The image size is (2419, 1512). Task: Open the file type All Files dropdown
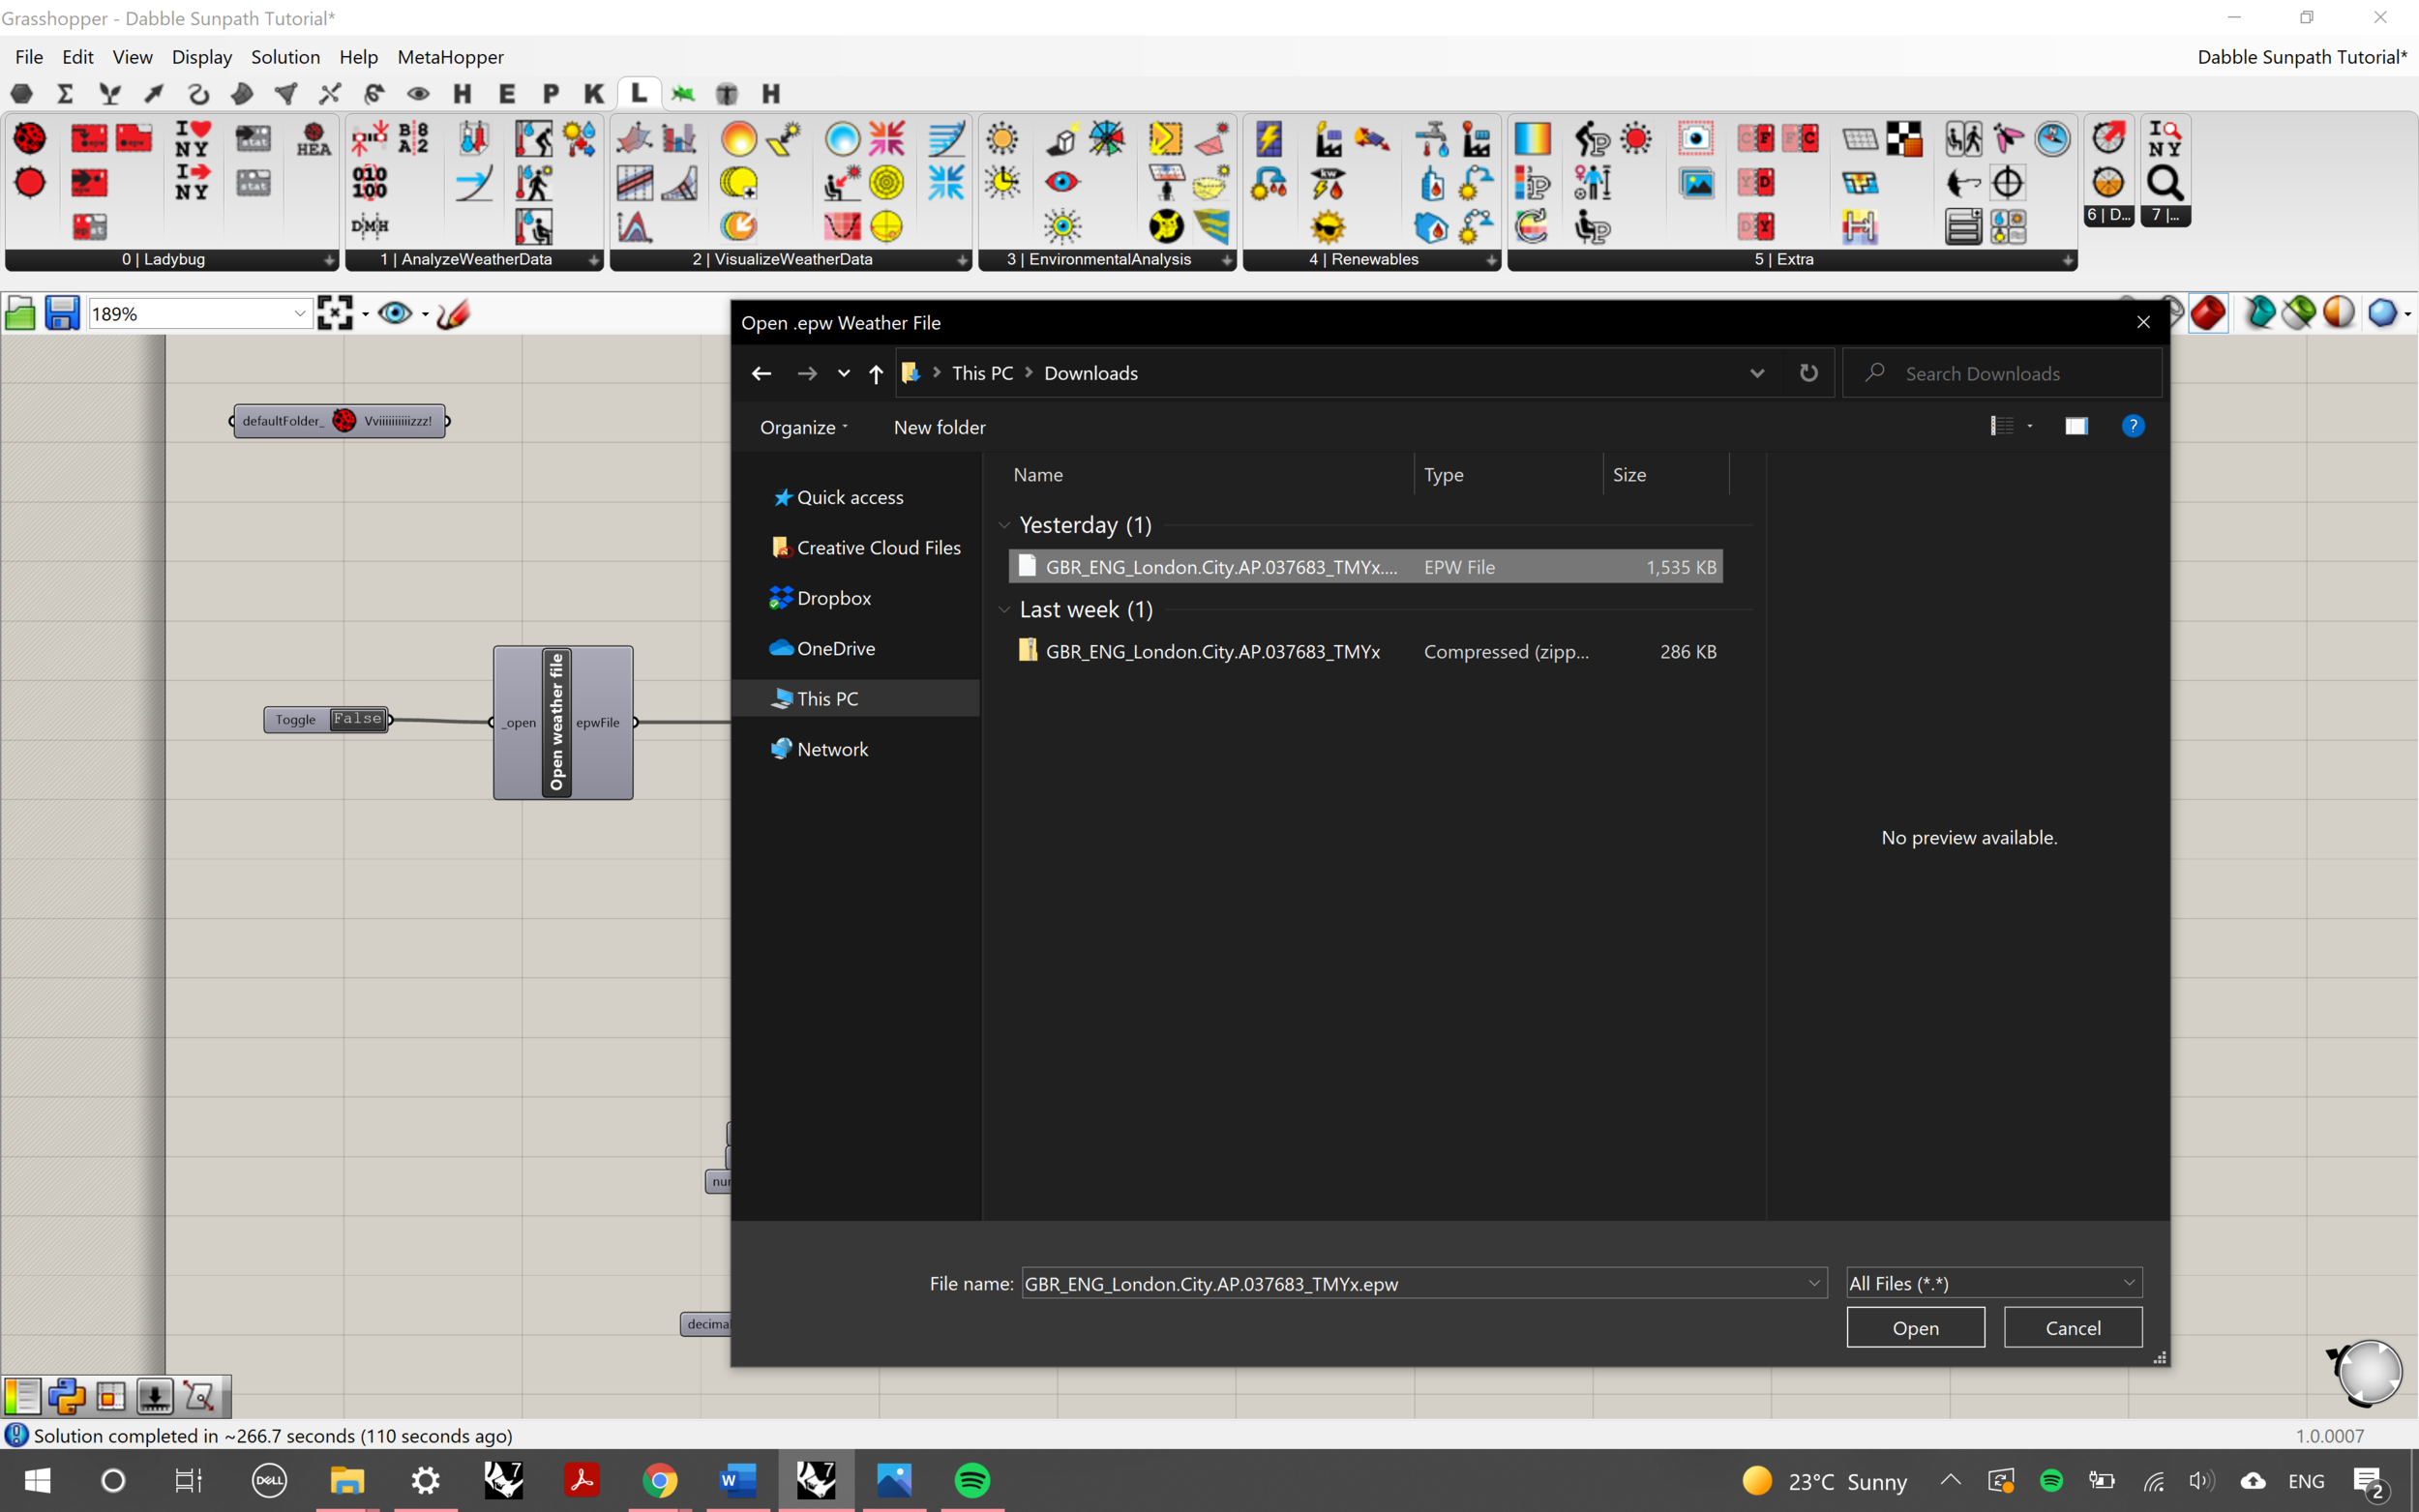(1992, 1283)
